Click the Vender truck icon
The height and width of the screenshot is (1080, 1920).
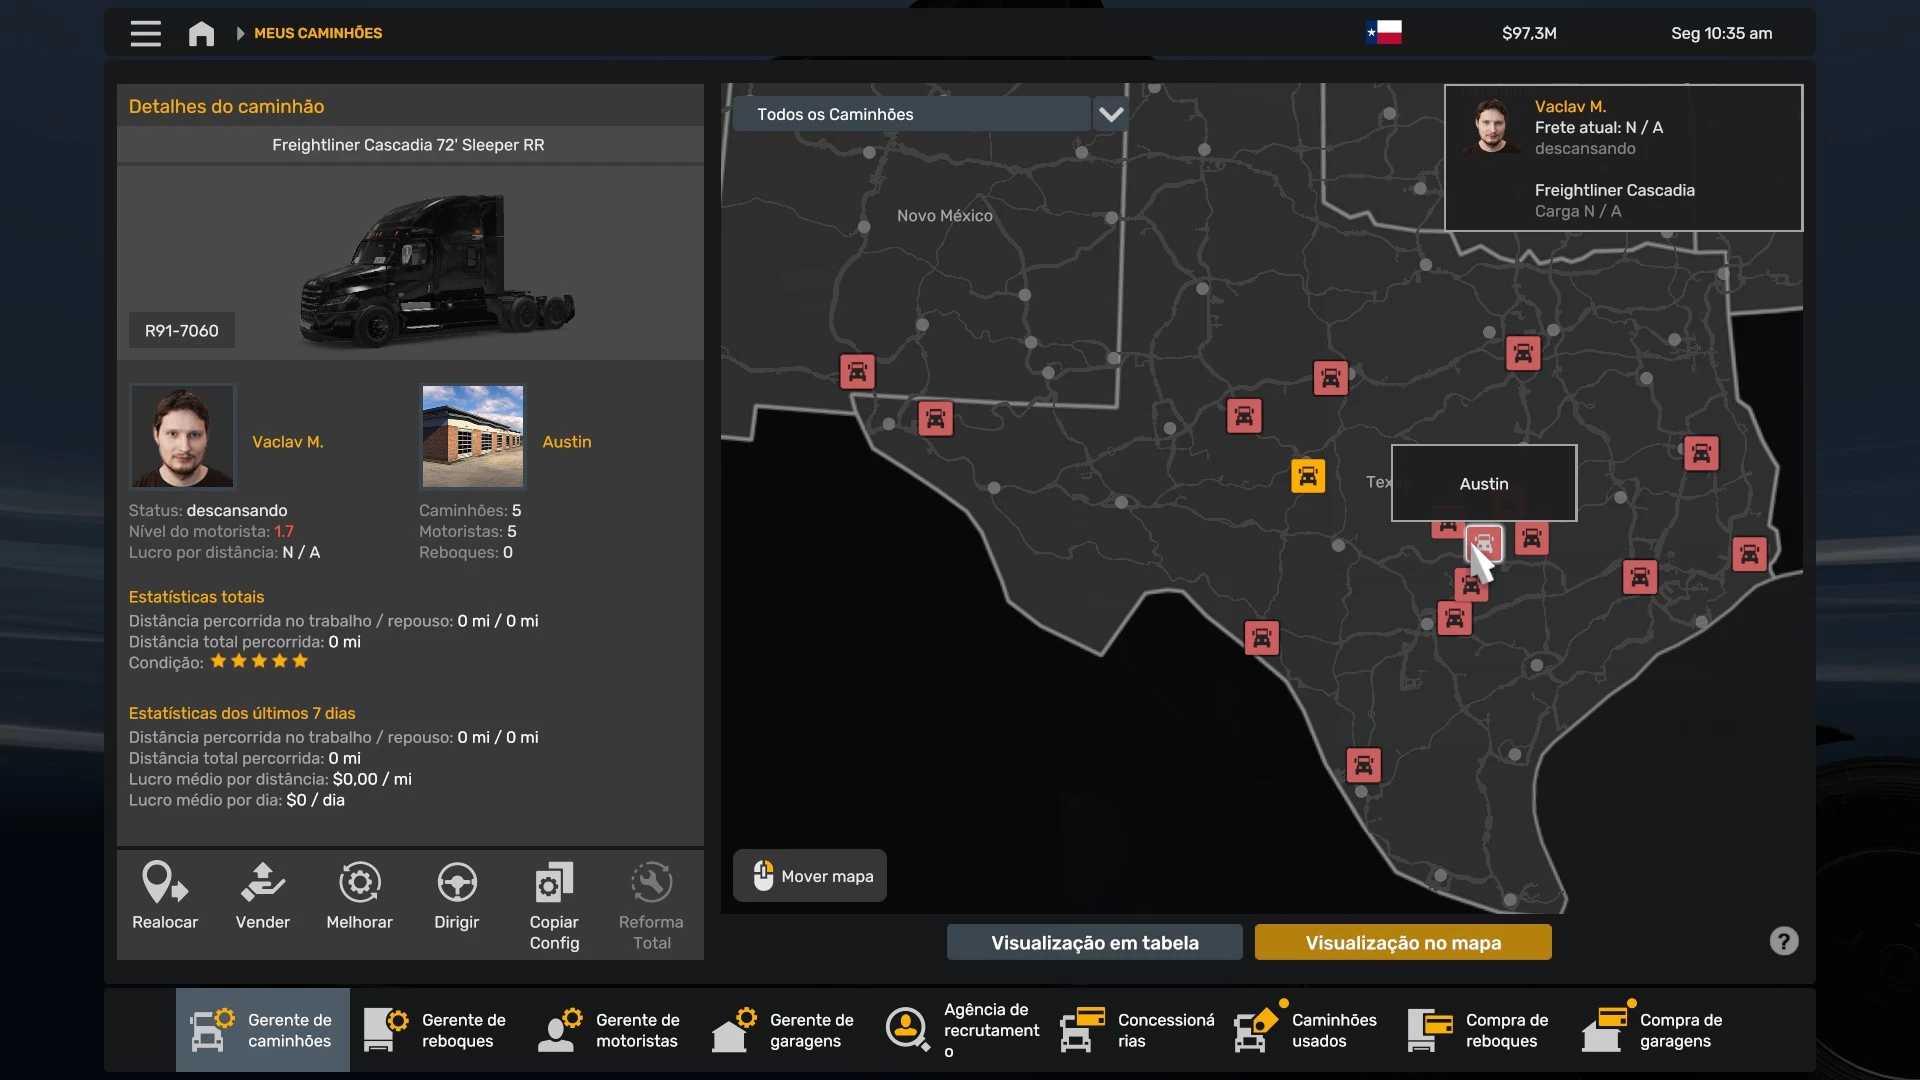(x=262, y=884)
